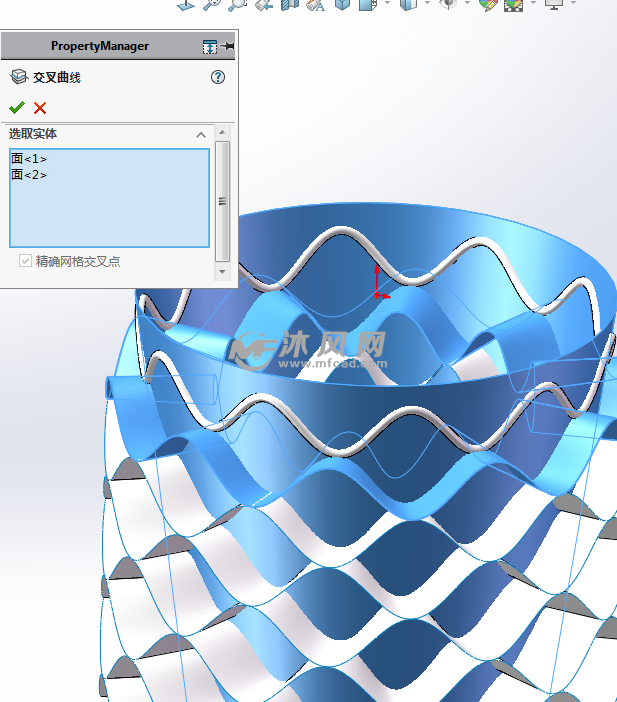Click the PropertyManager vertical scrollbar thumb
Screen dimensions: 617x702
pyautogui.click(x=222, y=201)
